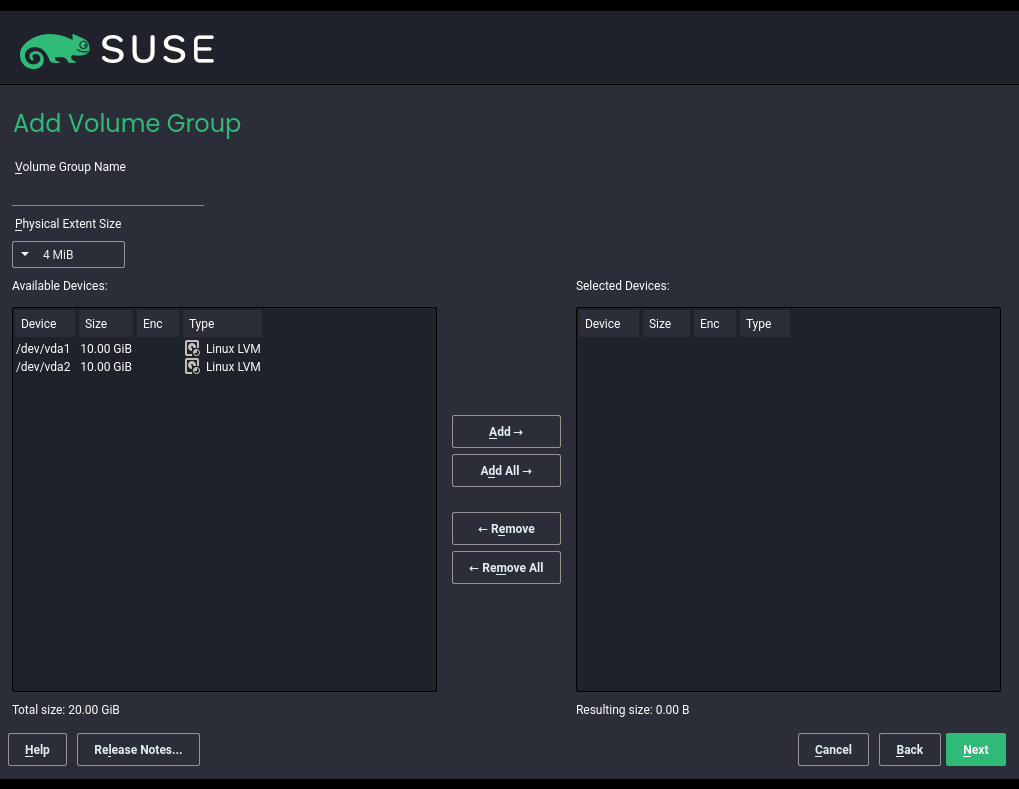Proceed with the green Next button
The width and height of the screenshot is (1019, 789).
[975, 750]
